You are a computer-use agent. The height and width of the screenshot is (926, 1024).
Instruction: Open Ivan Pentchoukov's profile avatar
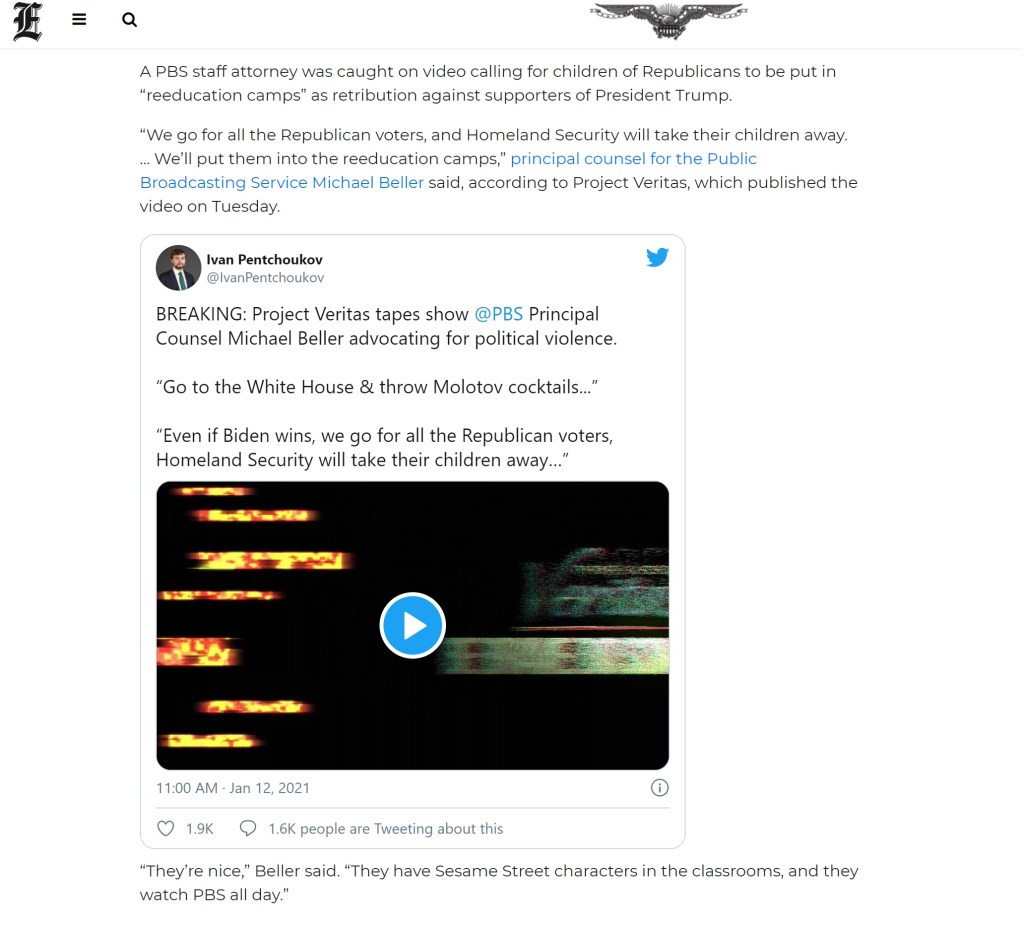click(x=178, y=268)
